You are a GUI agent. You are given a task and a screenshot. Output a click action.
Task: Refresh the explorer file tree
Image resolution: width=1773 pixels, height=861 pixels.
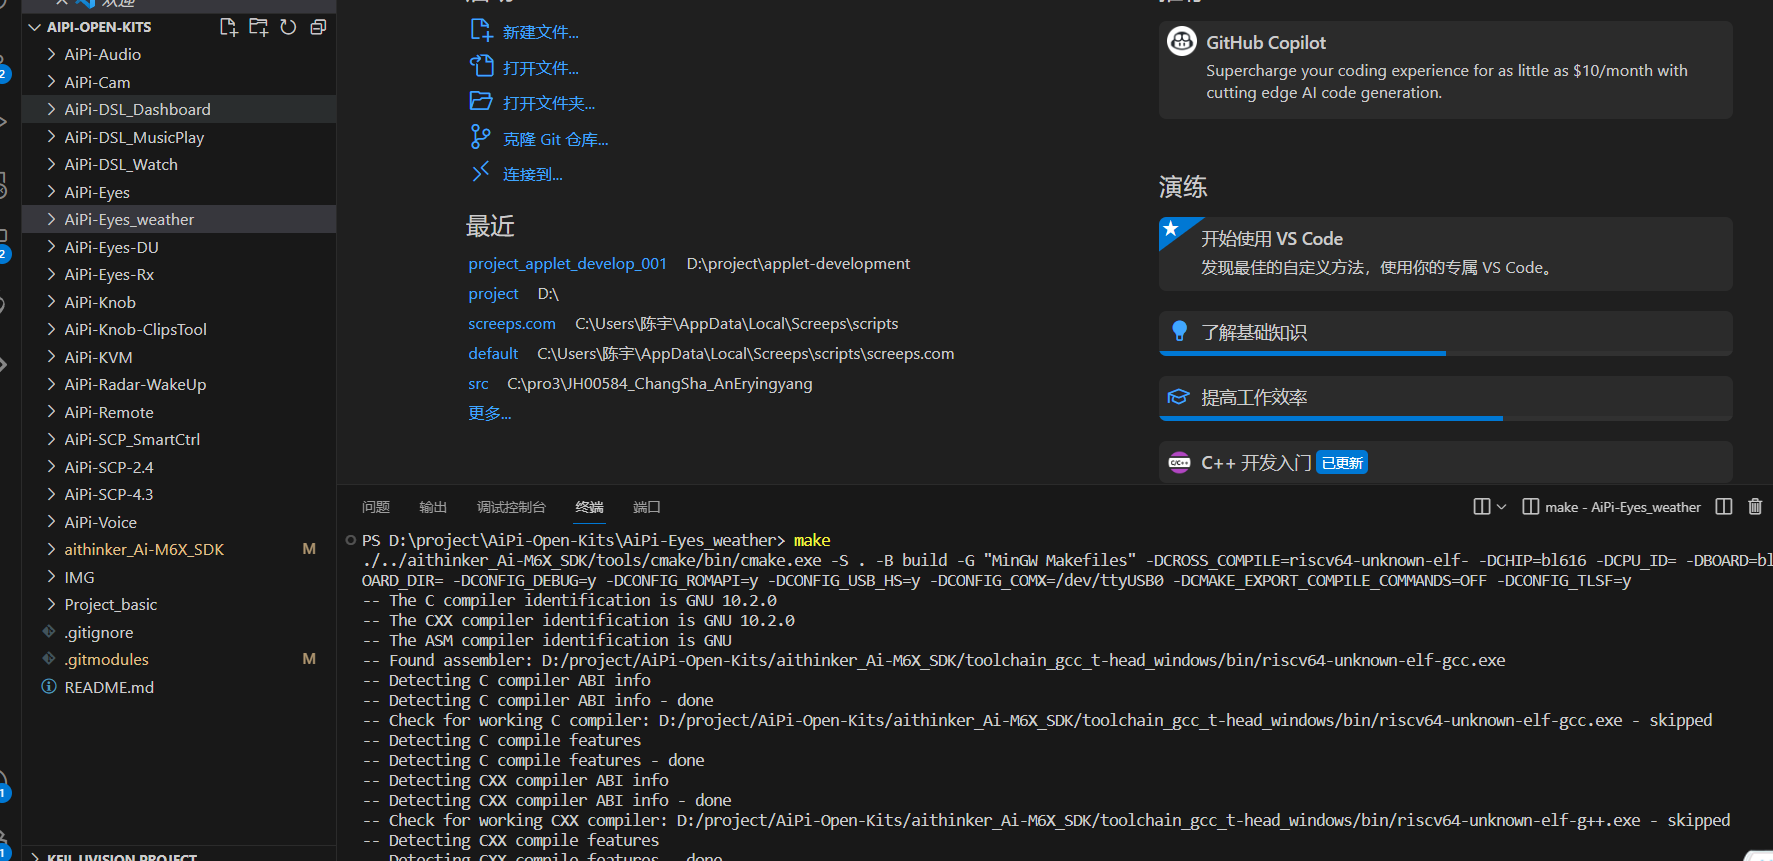(x=288, y=27)
